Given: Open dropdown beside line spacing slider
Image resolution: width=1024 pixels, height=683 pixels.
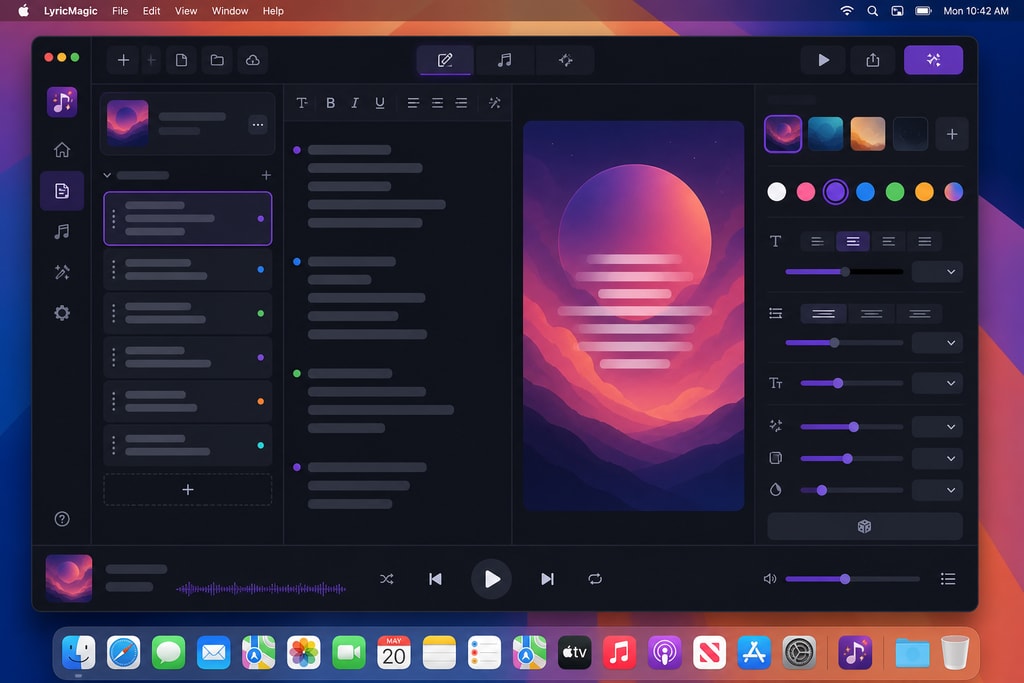Looking at the screenshot, I should (936, 343).
